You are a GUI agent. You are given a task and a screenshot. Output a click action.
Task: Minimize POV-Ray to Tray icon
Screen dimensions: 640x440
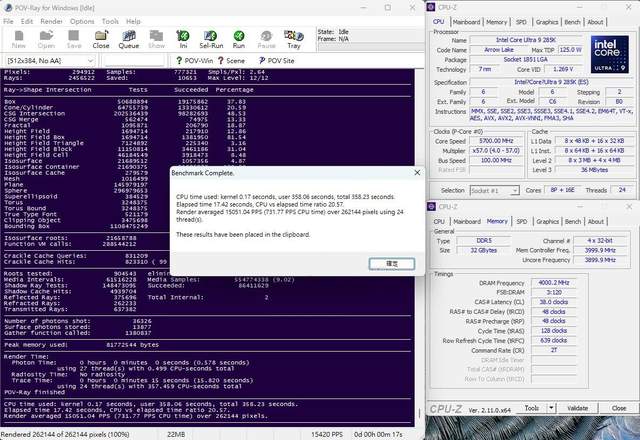click(x=294, y=40)
